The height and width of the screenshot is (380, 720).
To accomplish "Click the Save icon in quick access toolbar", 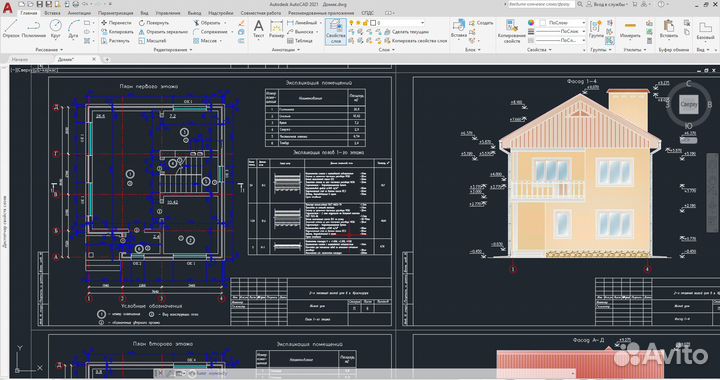I will coord(39,4).
